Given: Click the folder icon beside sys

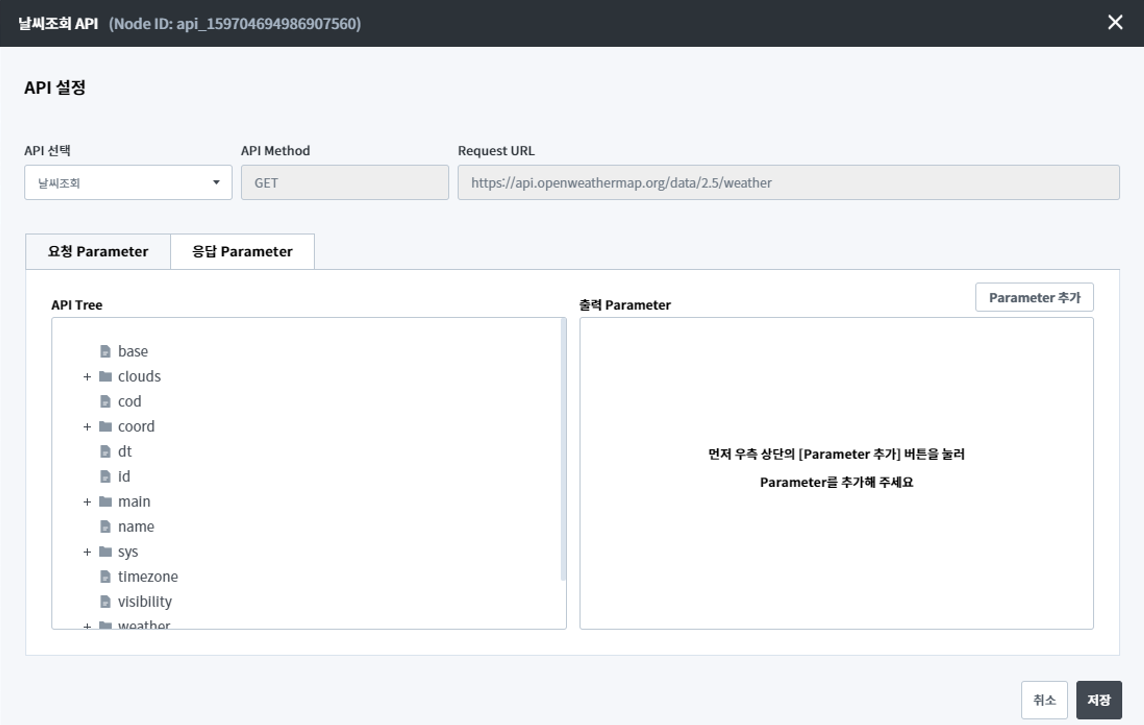Looking at the screenshot, I should tap(105, 552).
